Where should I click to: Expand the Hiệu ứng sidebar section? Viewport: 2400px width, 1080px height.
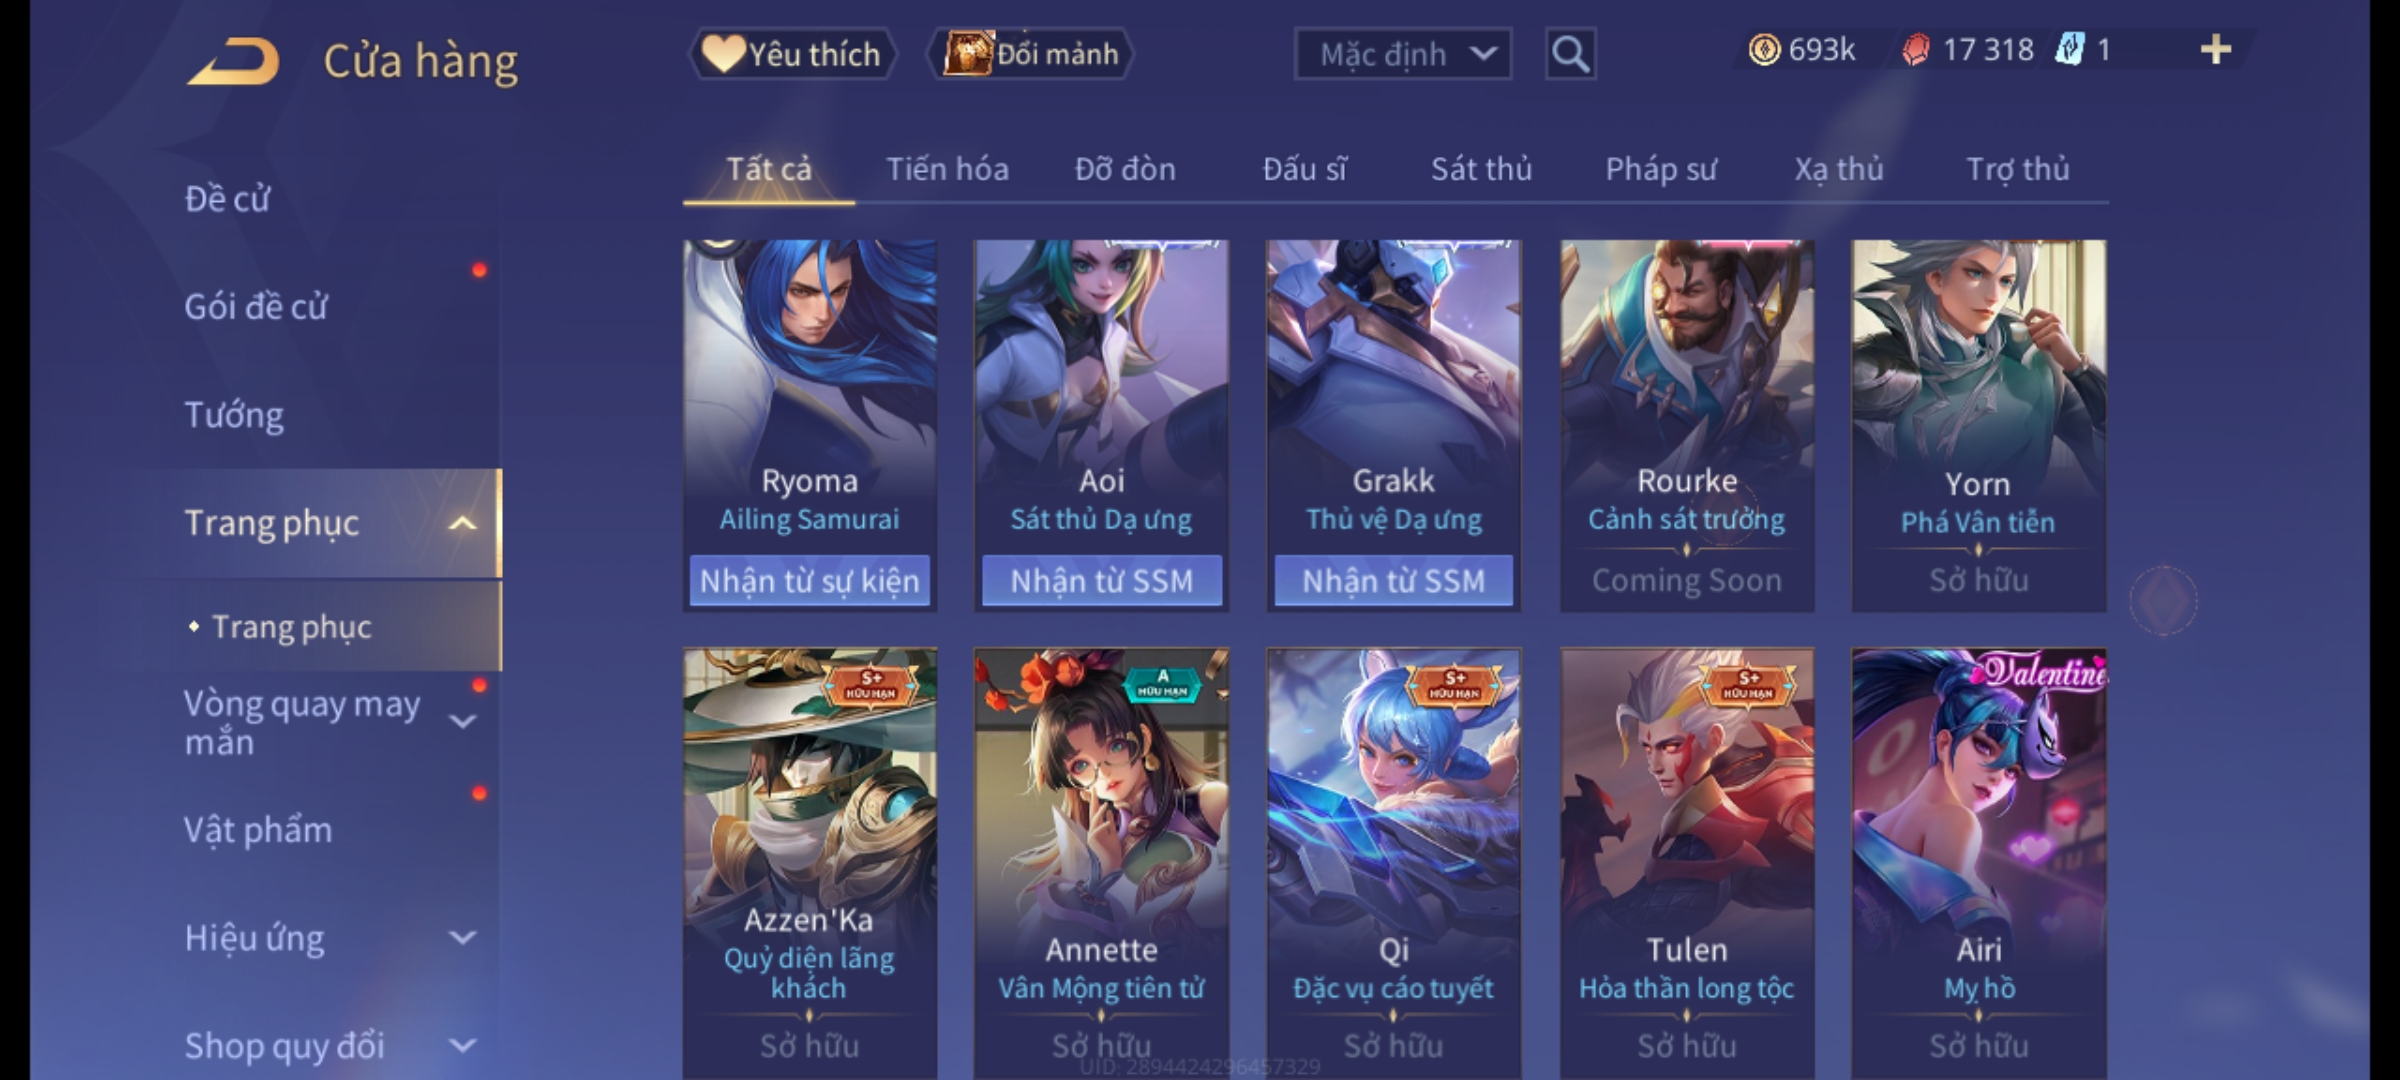tap(462, 938)
